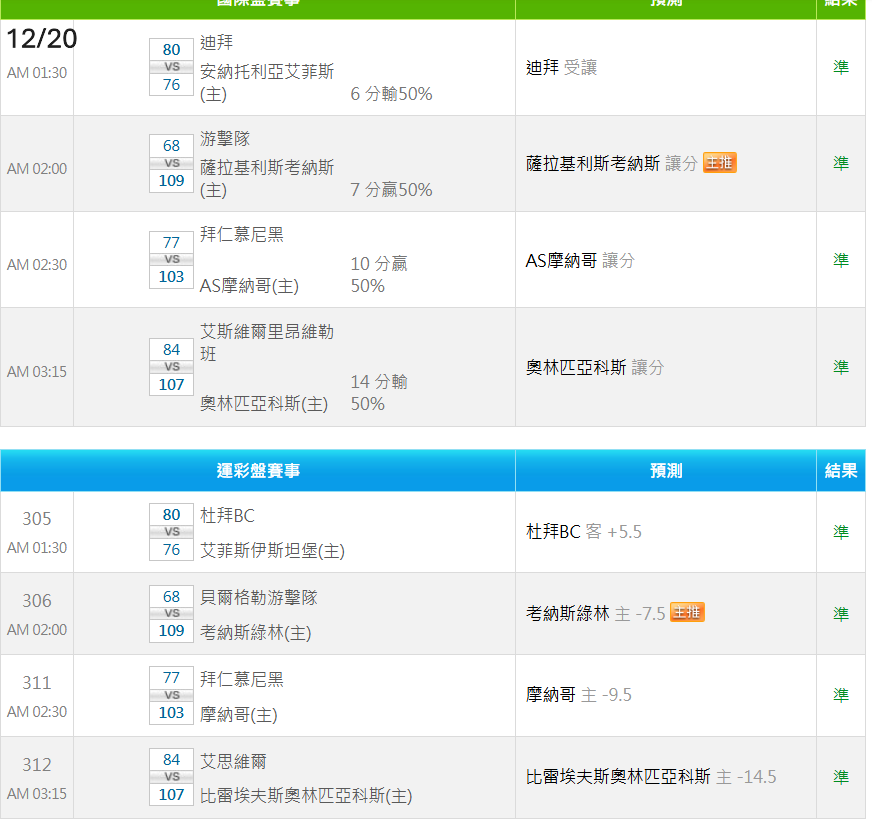Click the VS badge in game 311 match

click(172, 695)
